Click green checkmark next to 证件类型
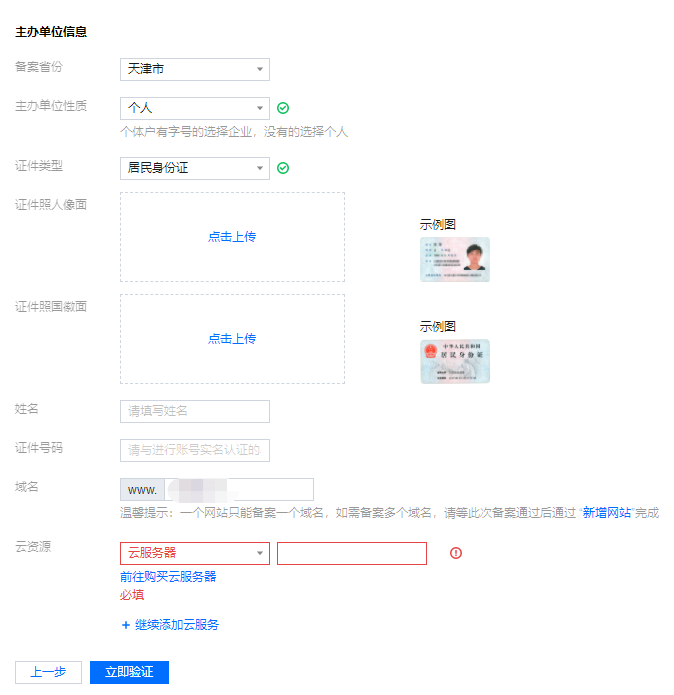The image size is (674, 695). (x=283, y=168)
